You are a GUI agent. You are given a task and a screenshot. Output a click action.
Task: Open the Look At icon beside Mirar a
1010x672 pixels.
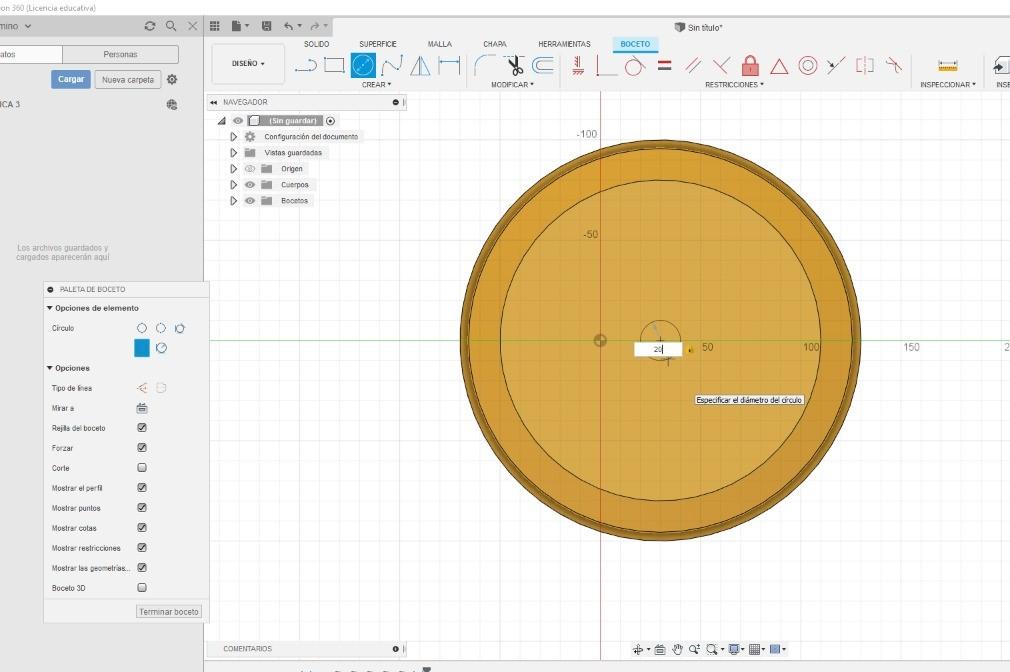(x=142, y=408)
